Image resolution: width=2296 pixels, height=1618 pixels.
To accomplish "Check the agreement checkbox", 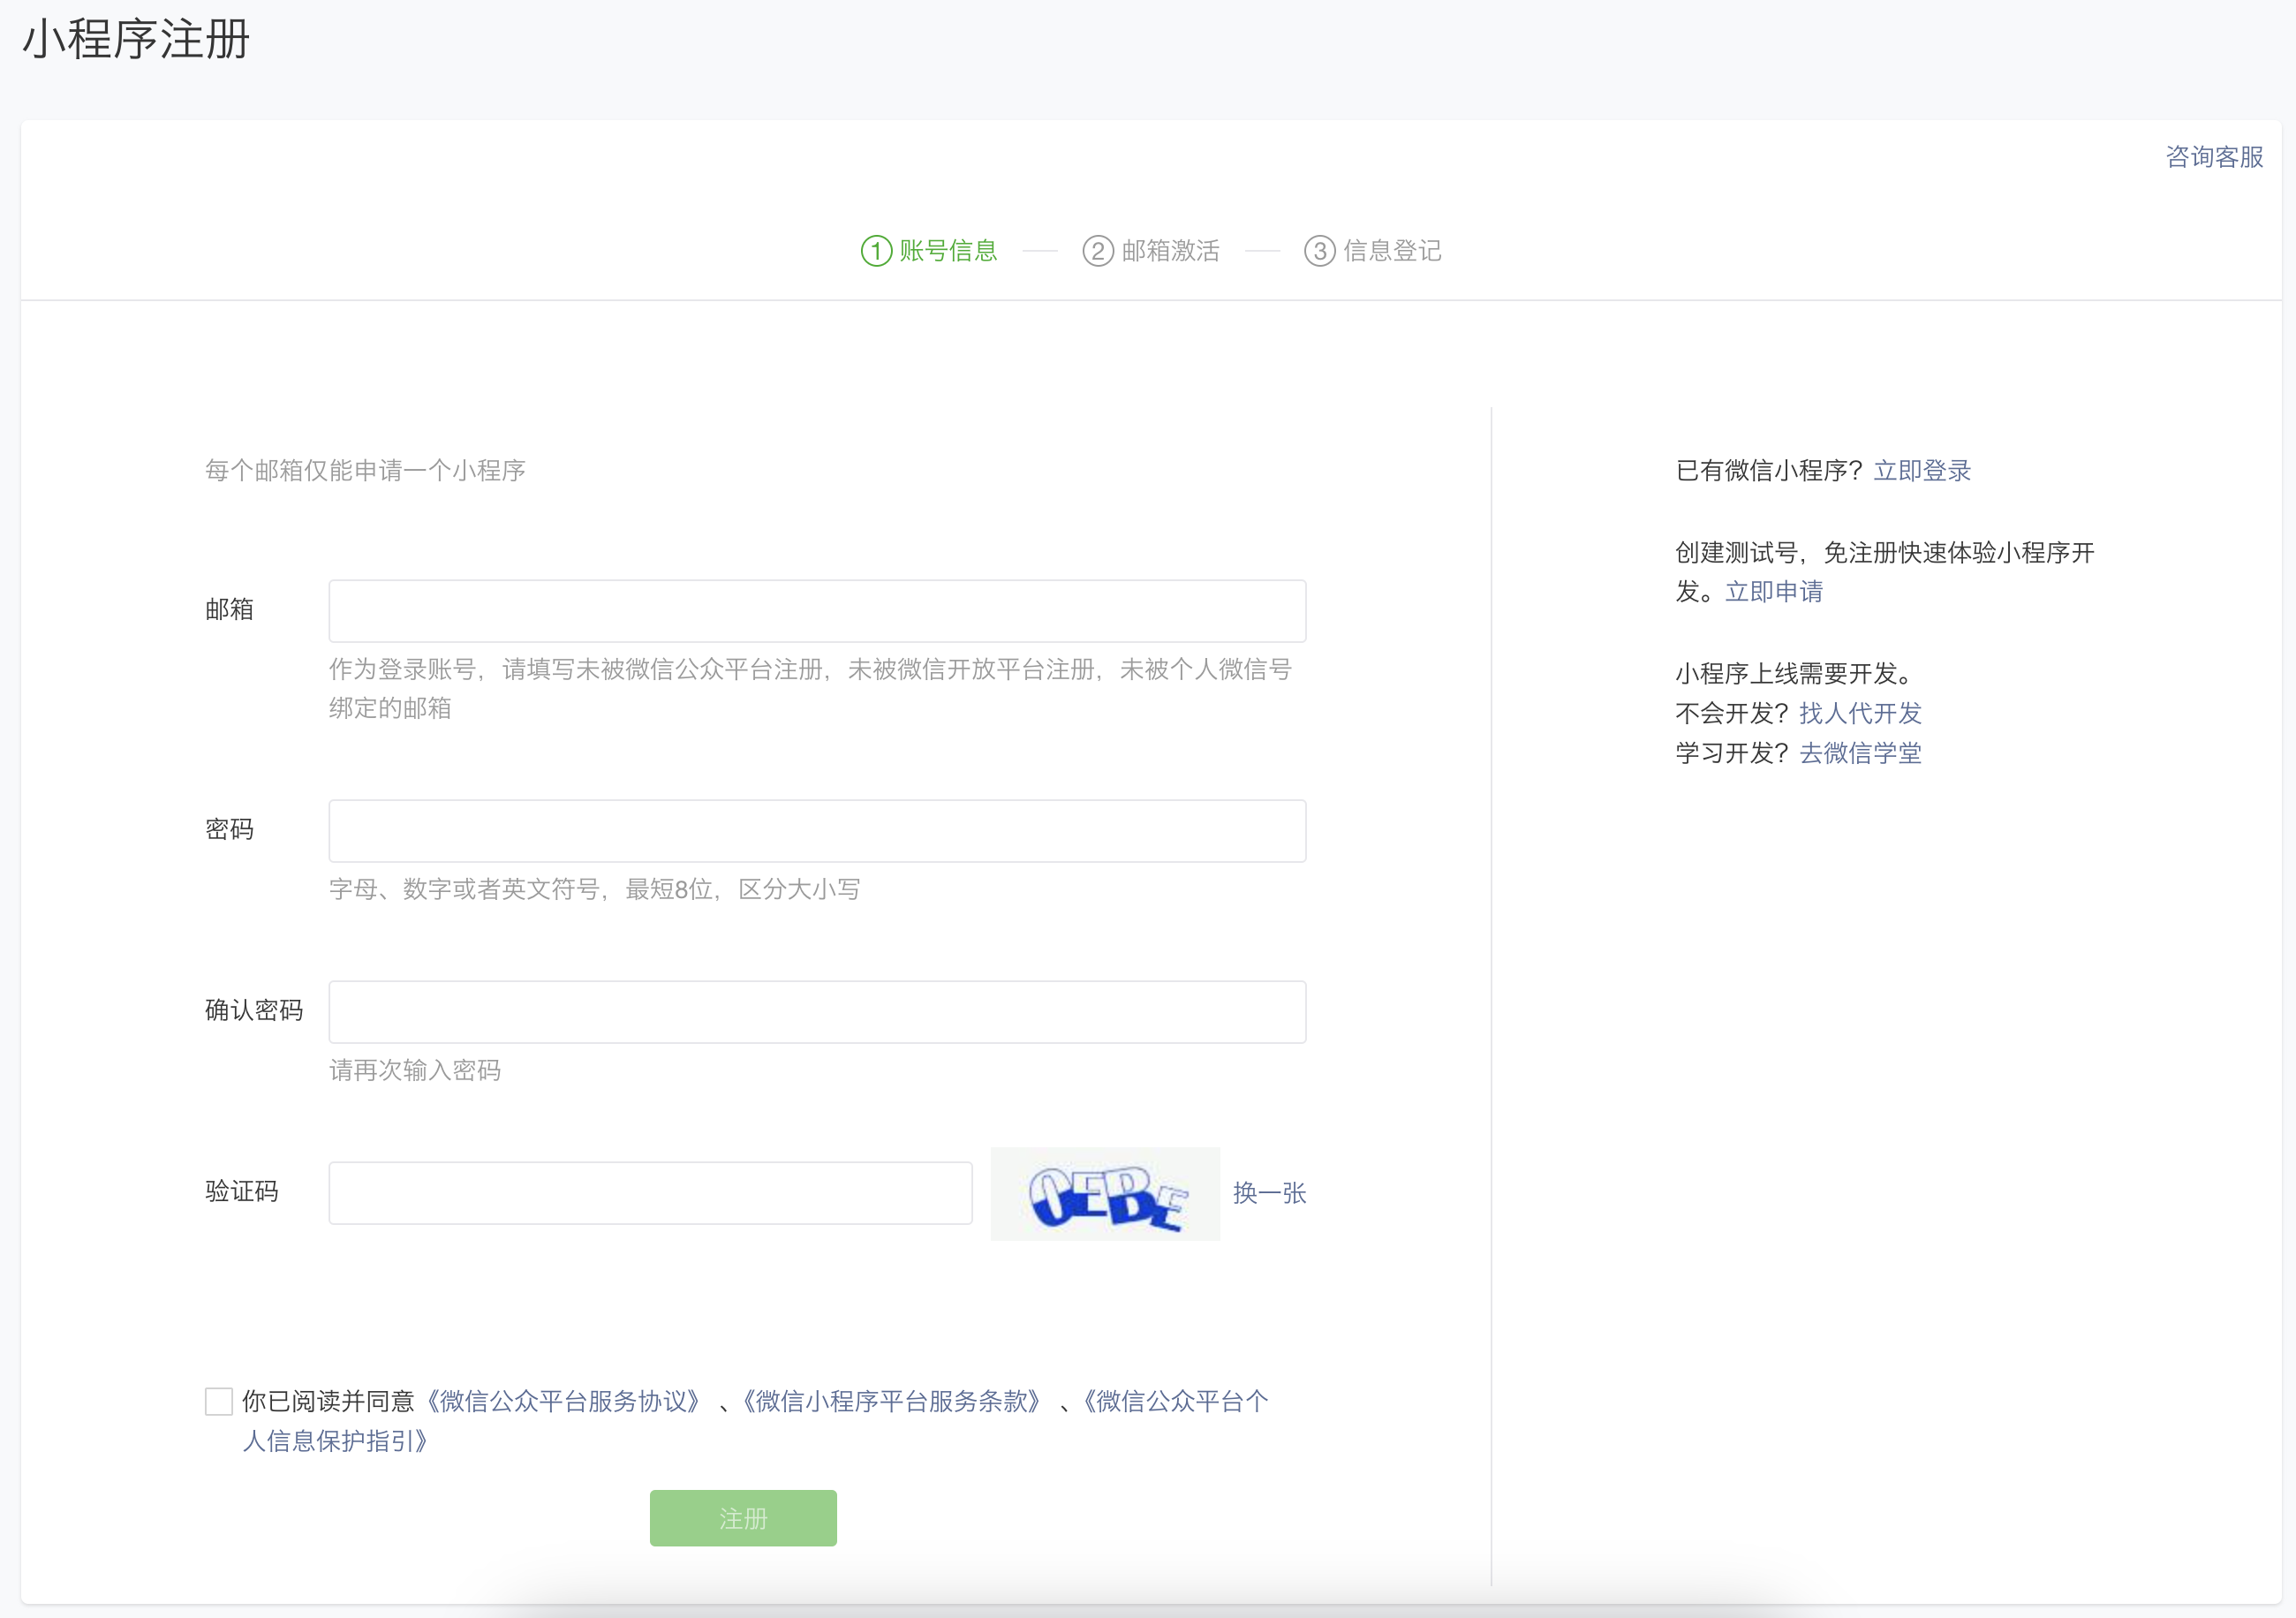I will [218, 1400].
